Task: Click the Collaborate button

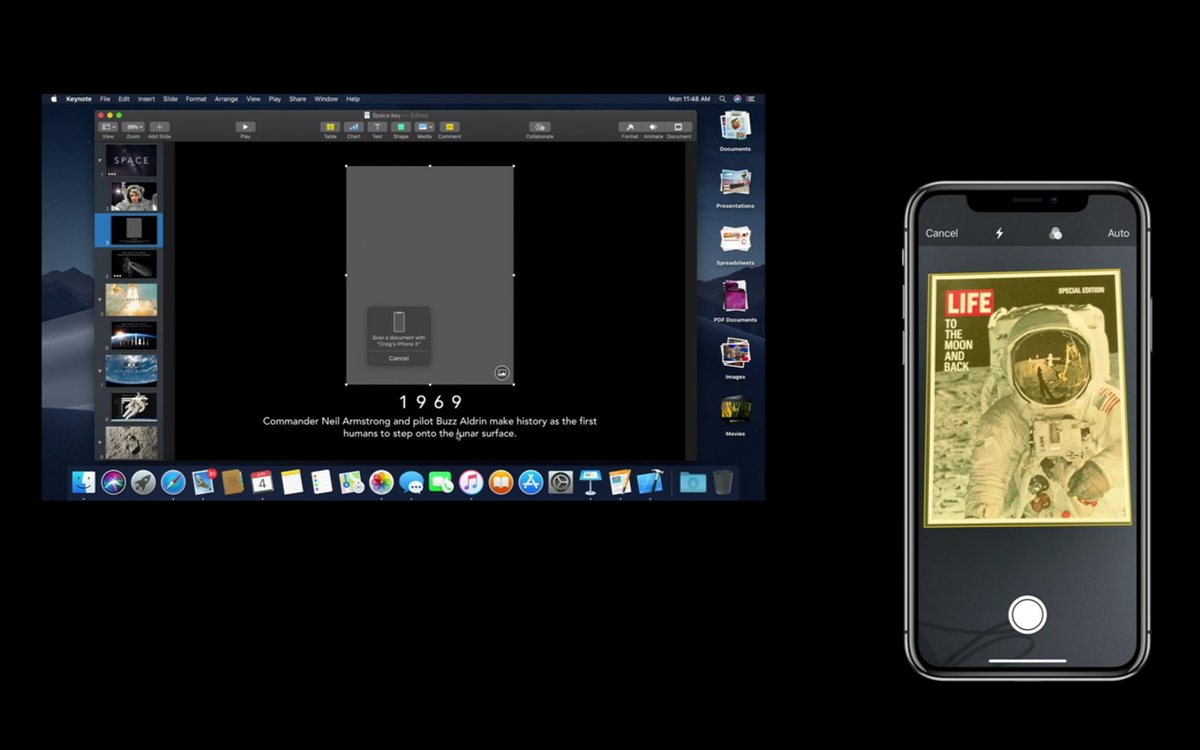Action: point(539,127)
